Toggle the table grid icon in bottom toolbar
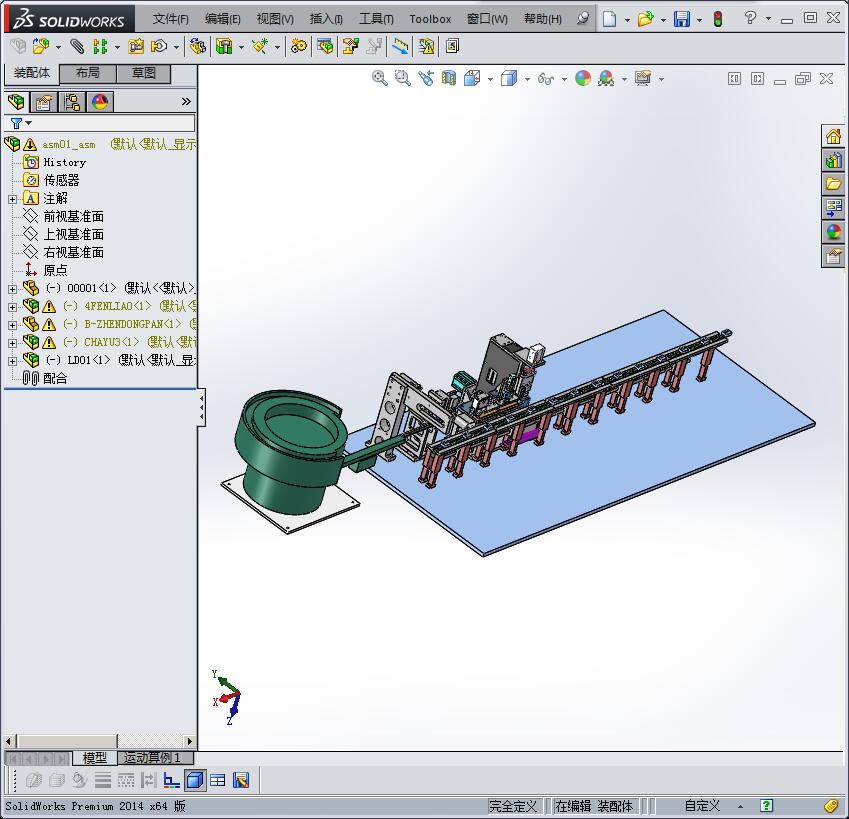This screenshot has height=819, width=849. click(218, 780)
